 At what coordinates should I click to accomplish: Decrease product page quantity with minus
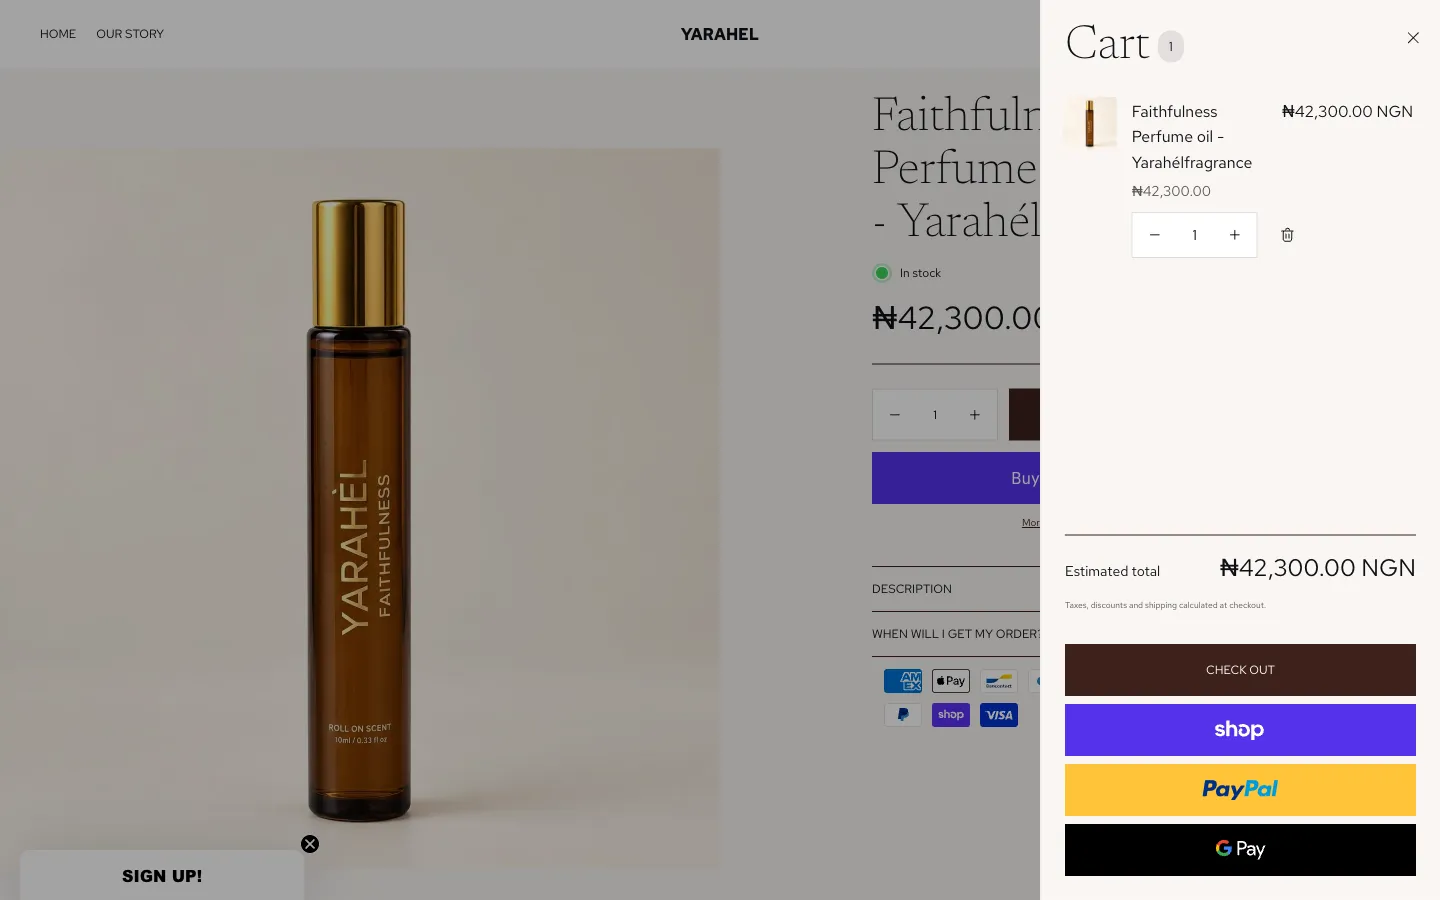895,415
